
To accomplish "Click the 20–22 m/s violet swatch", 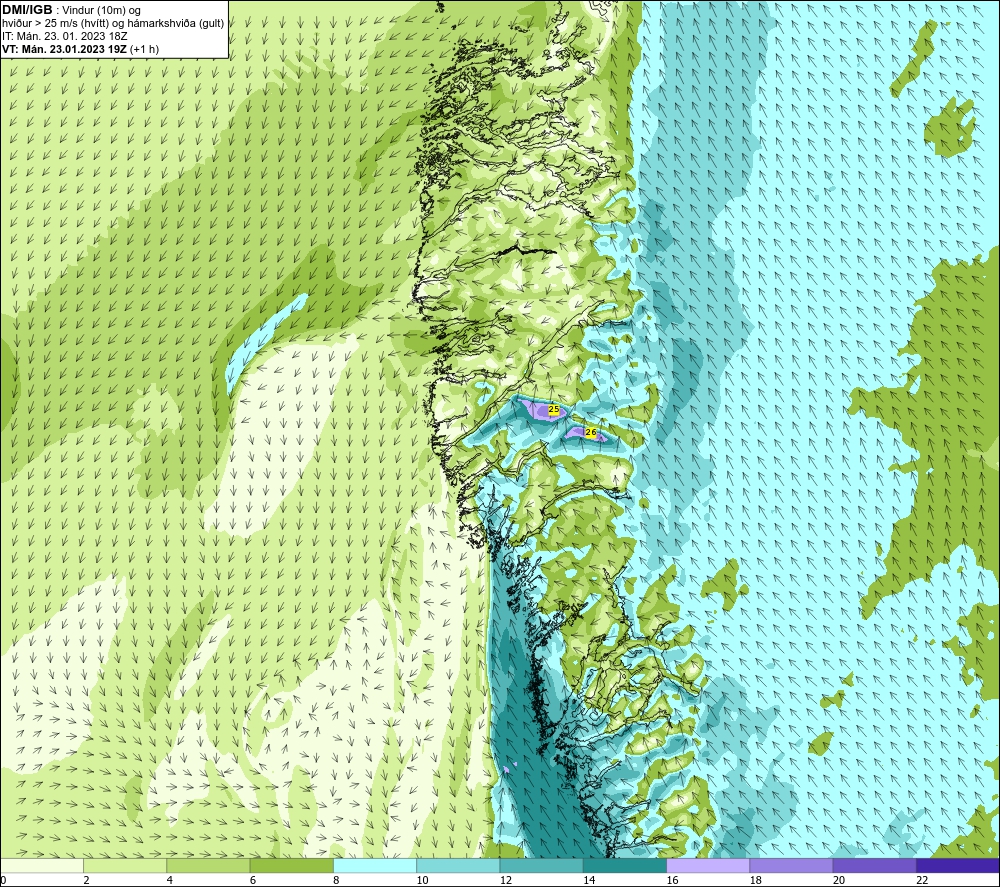I will [875, 865].
